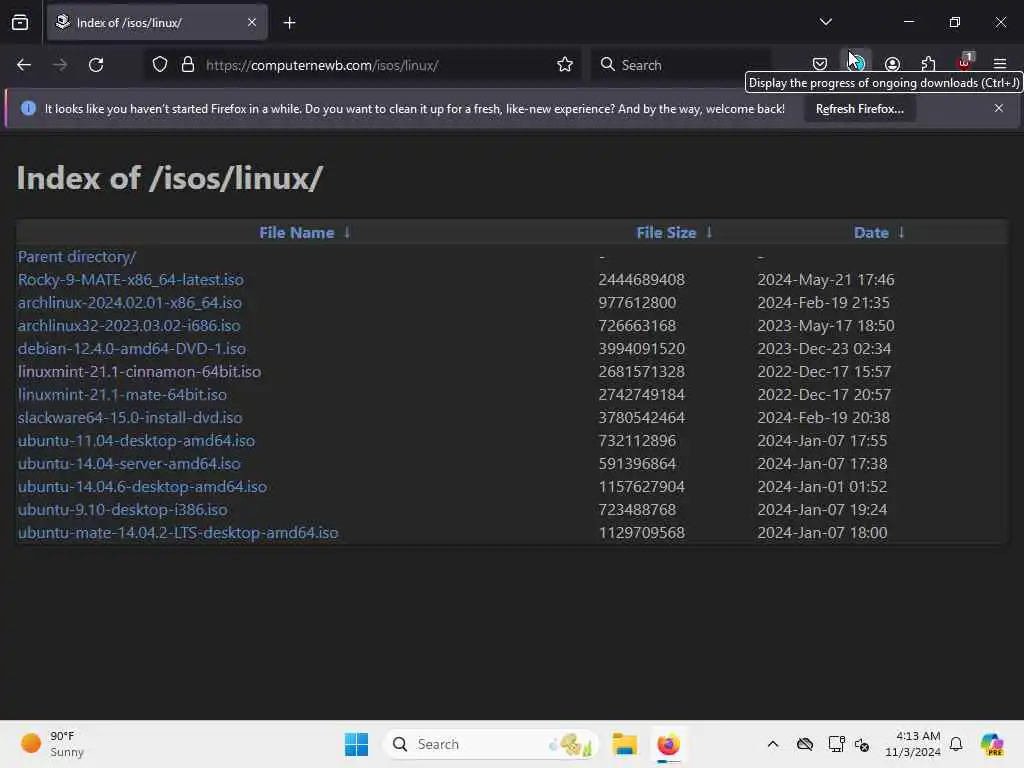Download ubuntu-14.04-server-amd64.iso
Image resolution: width=1024 pixels, height=768 pixels.
(129, 464)
